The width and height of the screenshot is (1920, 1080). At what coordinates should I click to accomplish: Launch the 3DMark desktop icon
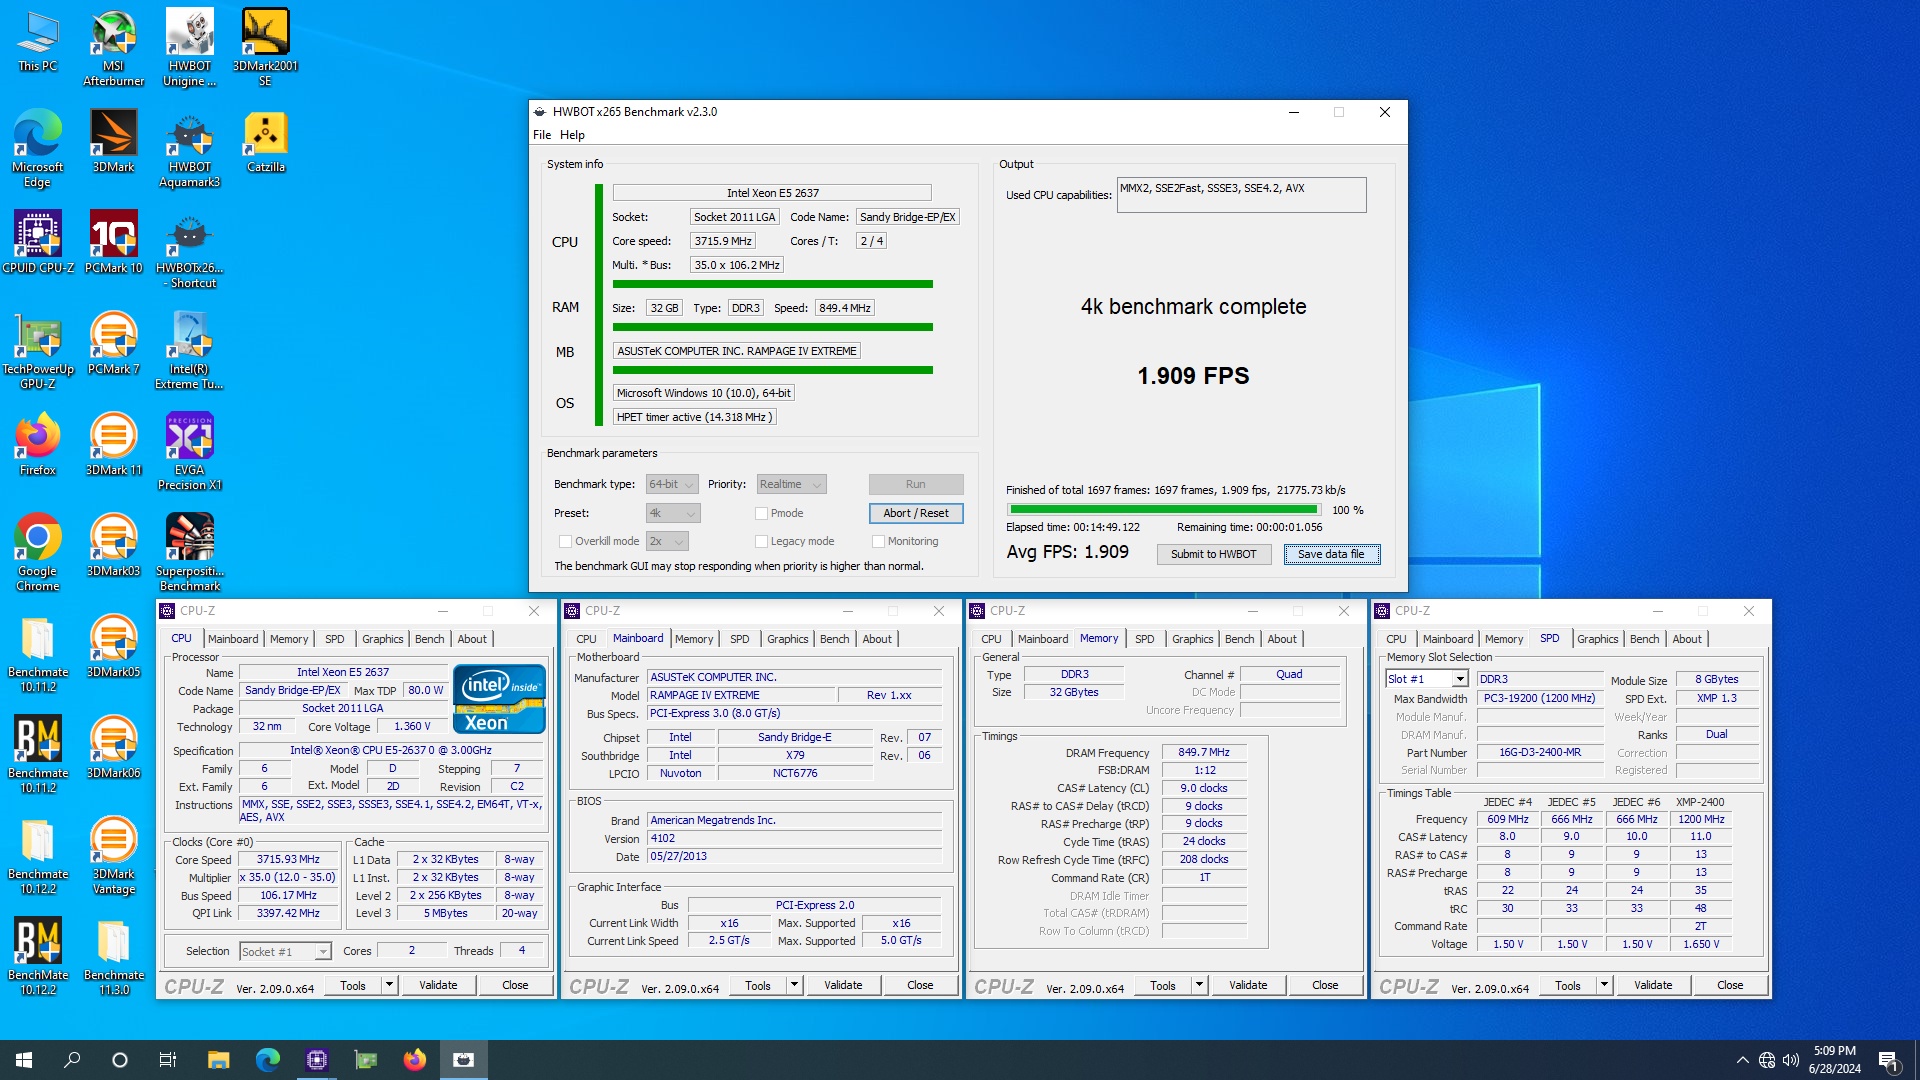[113, 141]
